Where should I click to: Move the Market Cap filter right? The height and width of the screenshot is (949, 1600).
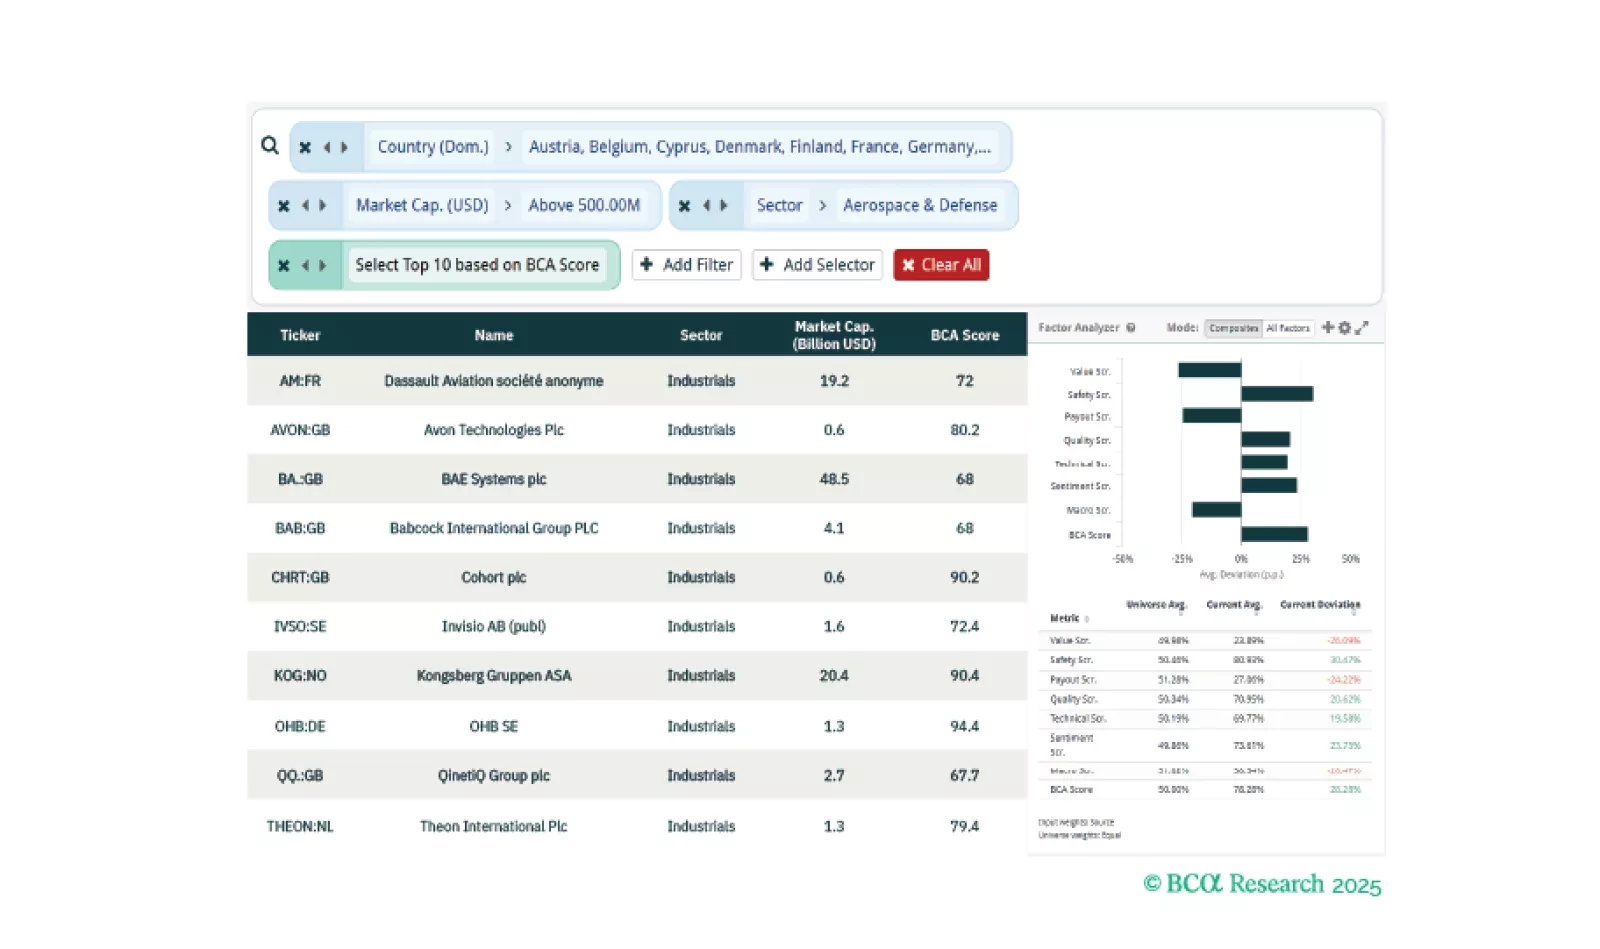(x=323, y=206)
